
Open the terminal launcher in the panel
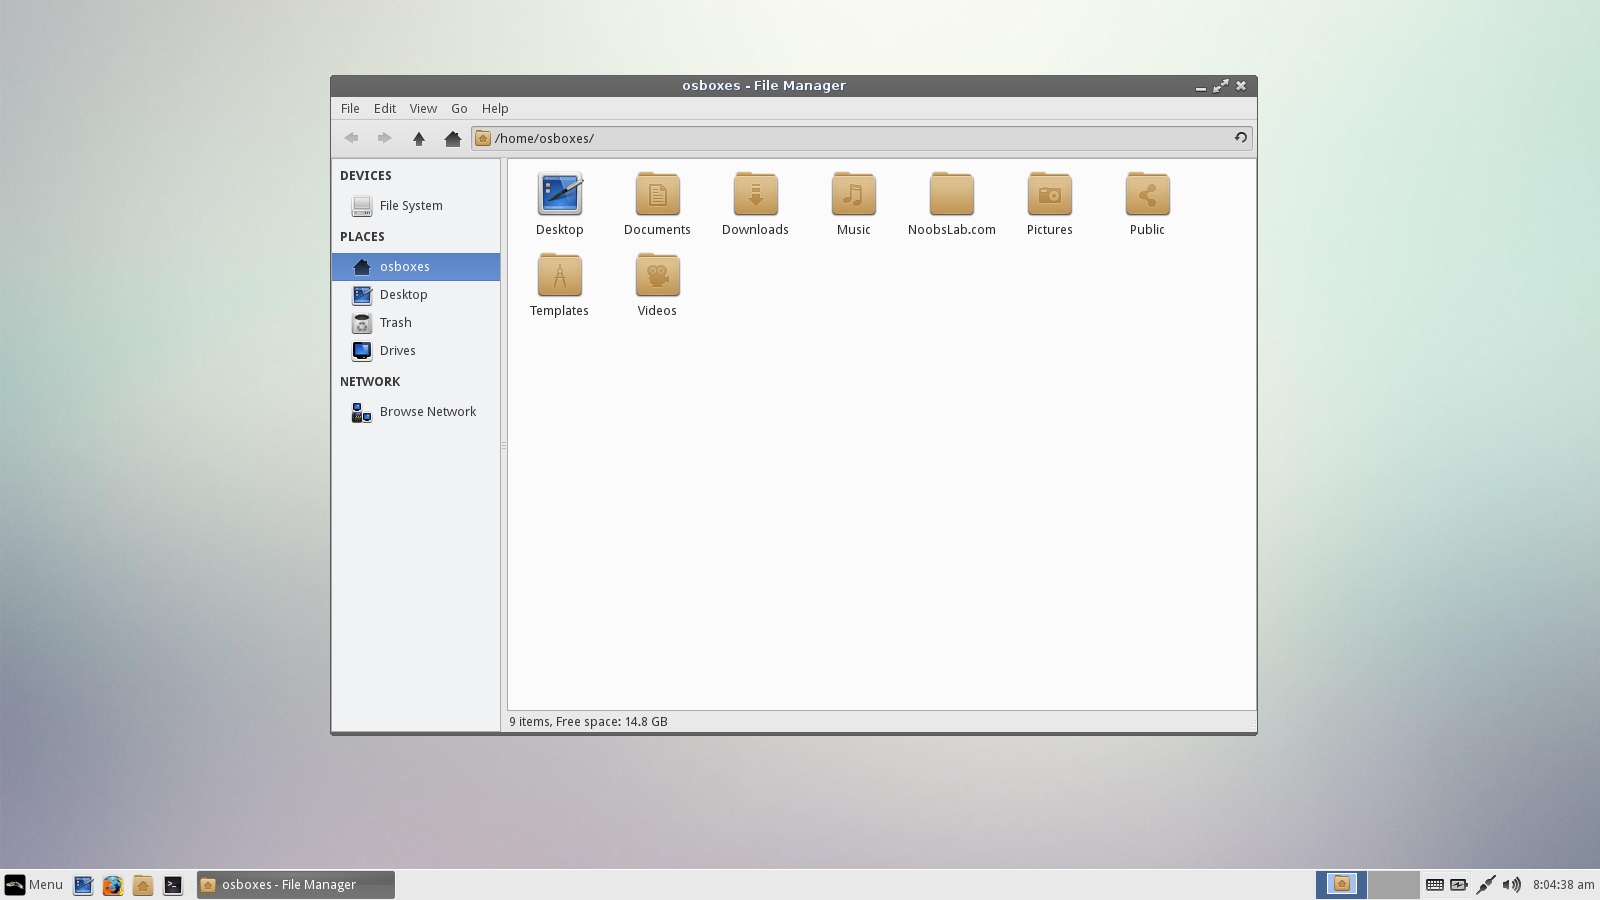(173, 885)
